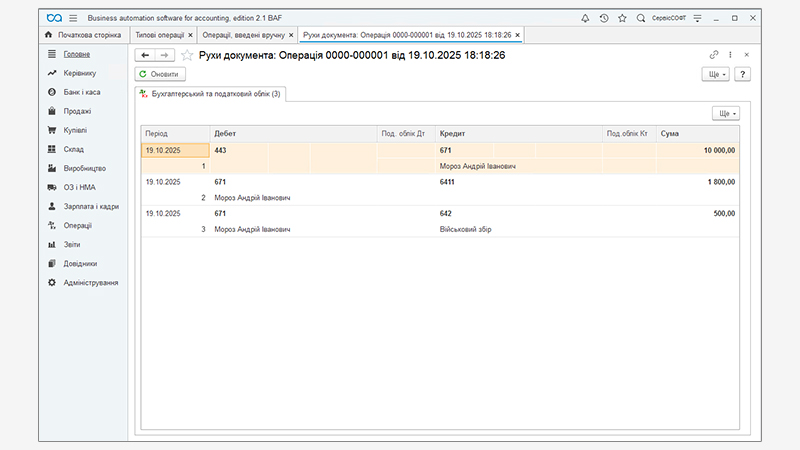Screen dimensions: 800x450
Task: Expand the upper Ще dropdown
Action: 716,74
